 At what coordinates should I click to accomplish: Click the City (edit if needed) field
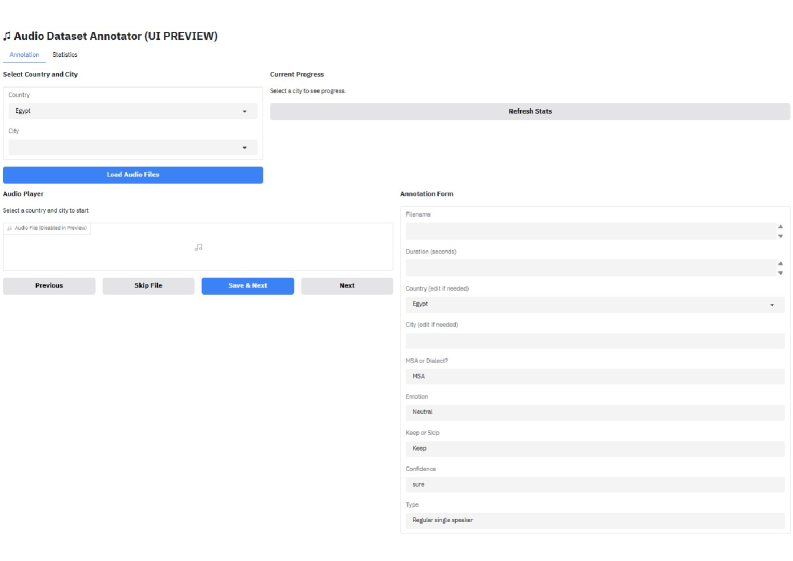coord(594,341)
